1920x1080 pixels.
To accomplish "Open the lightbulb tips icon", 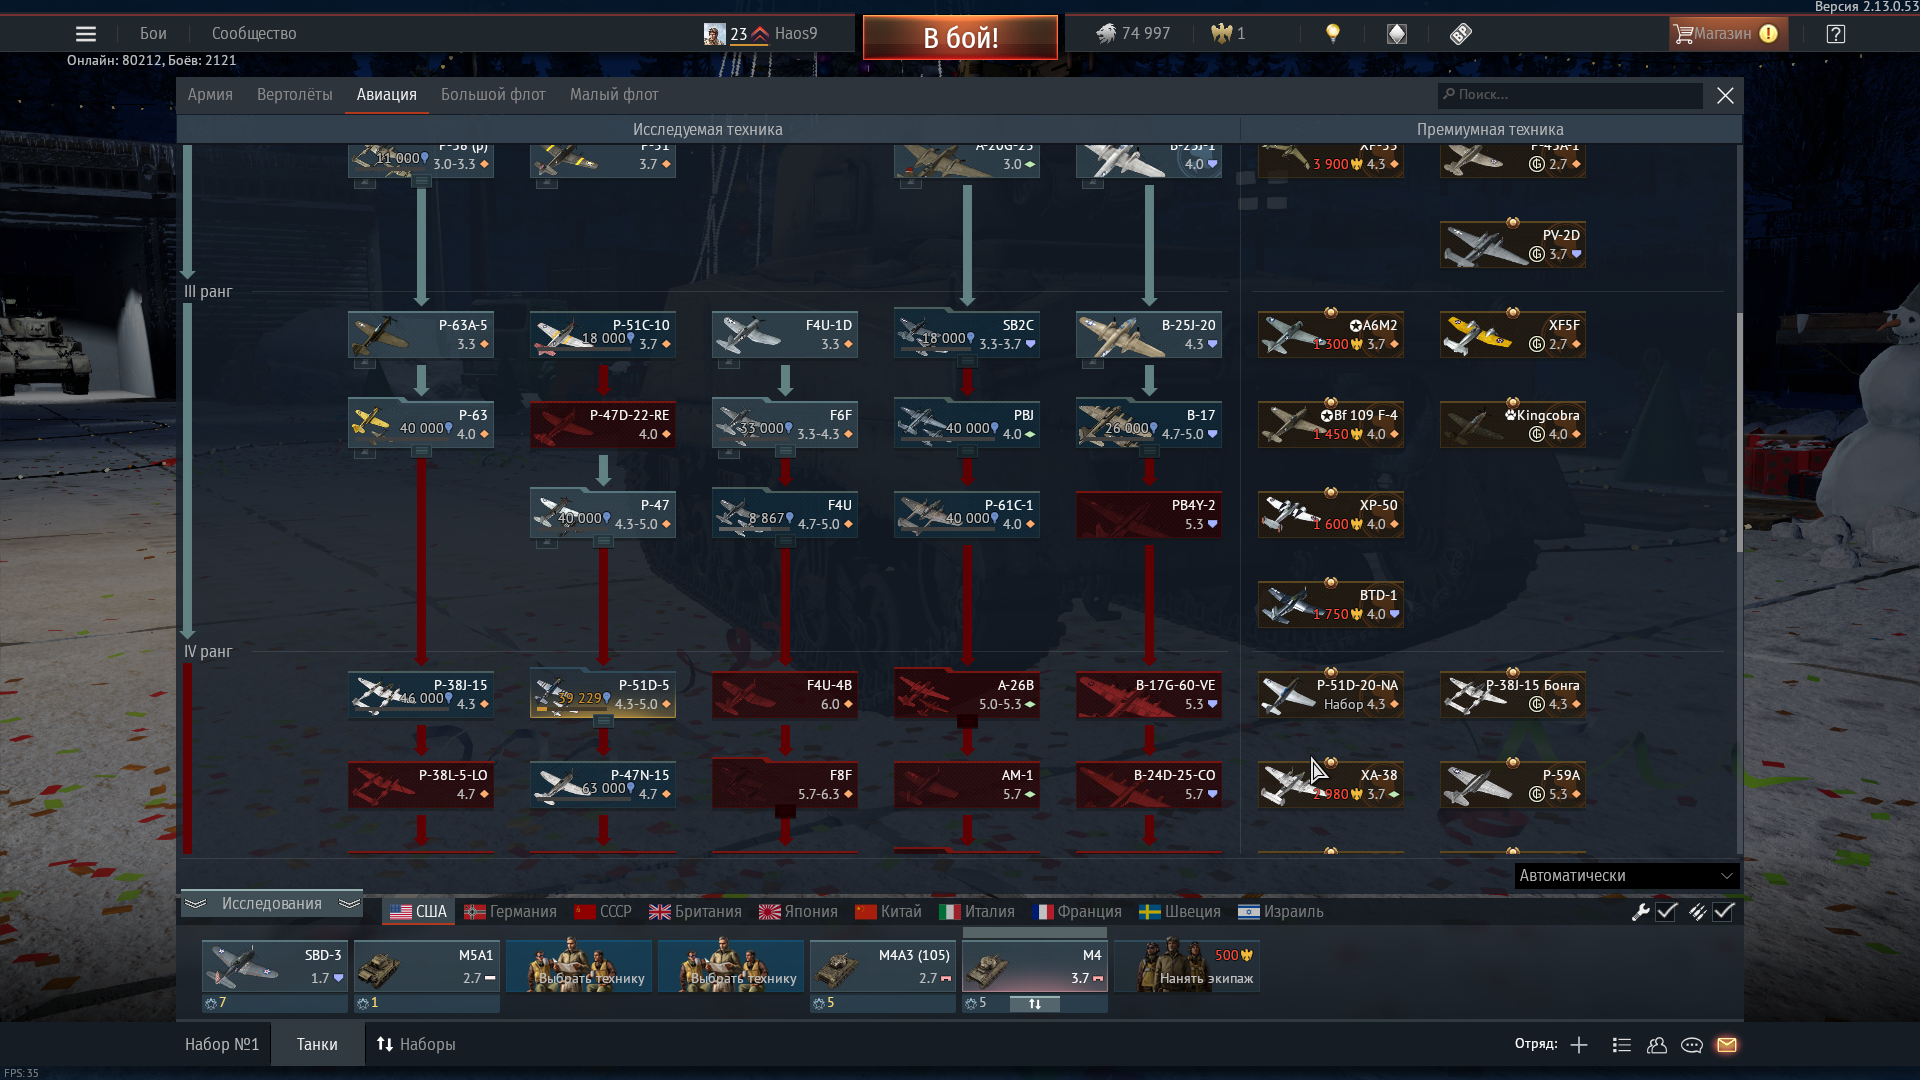I will [x=1333, y=34].
